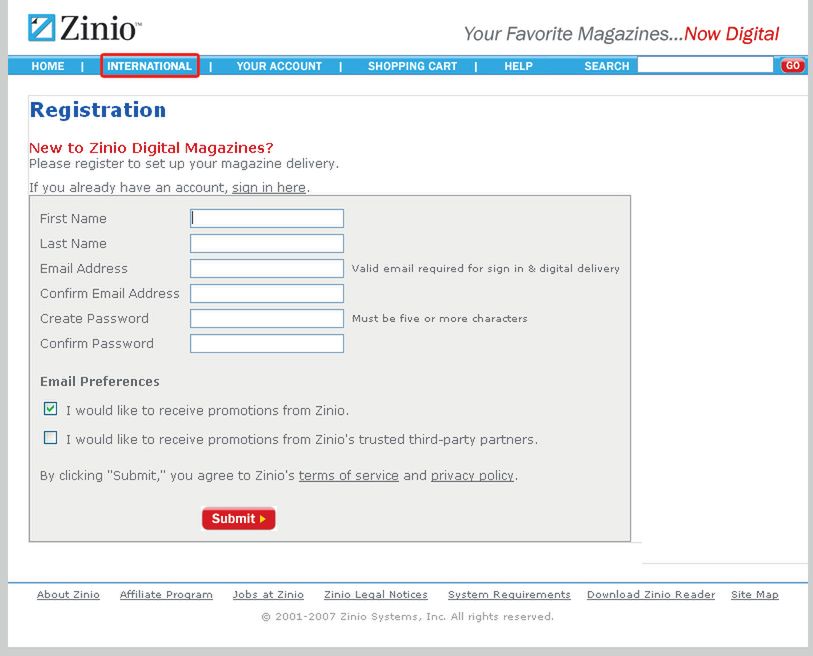Click the 'Valid email required' hint text
The image size is (813, 656).
tap(486, 269)
